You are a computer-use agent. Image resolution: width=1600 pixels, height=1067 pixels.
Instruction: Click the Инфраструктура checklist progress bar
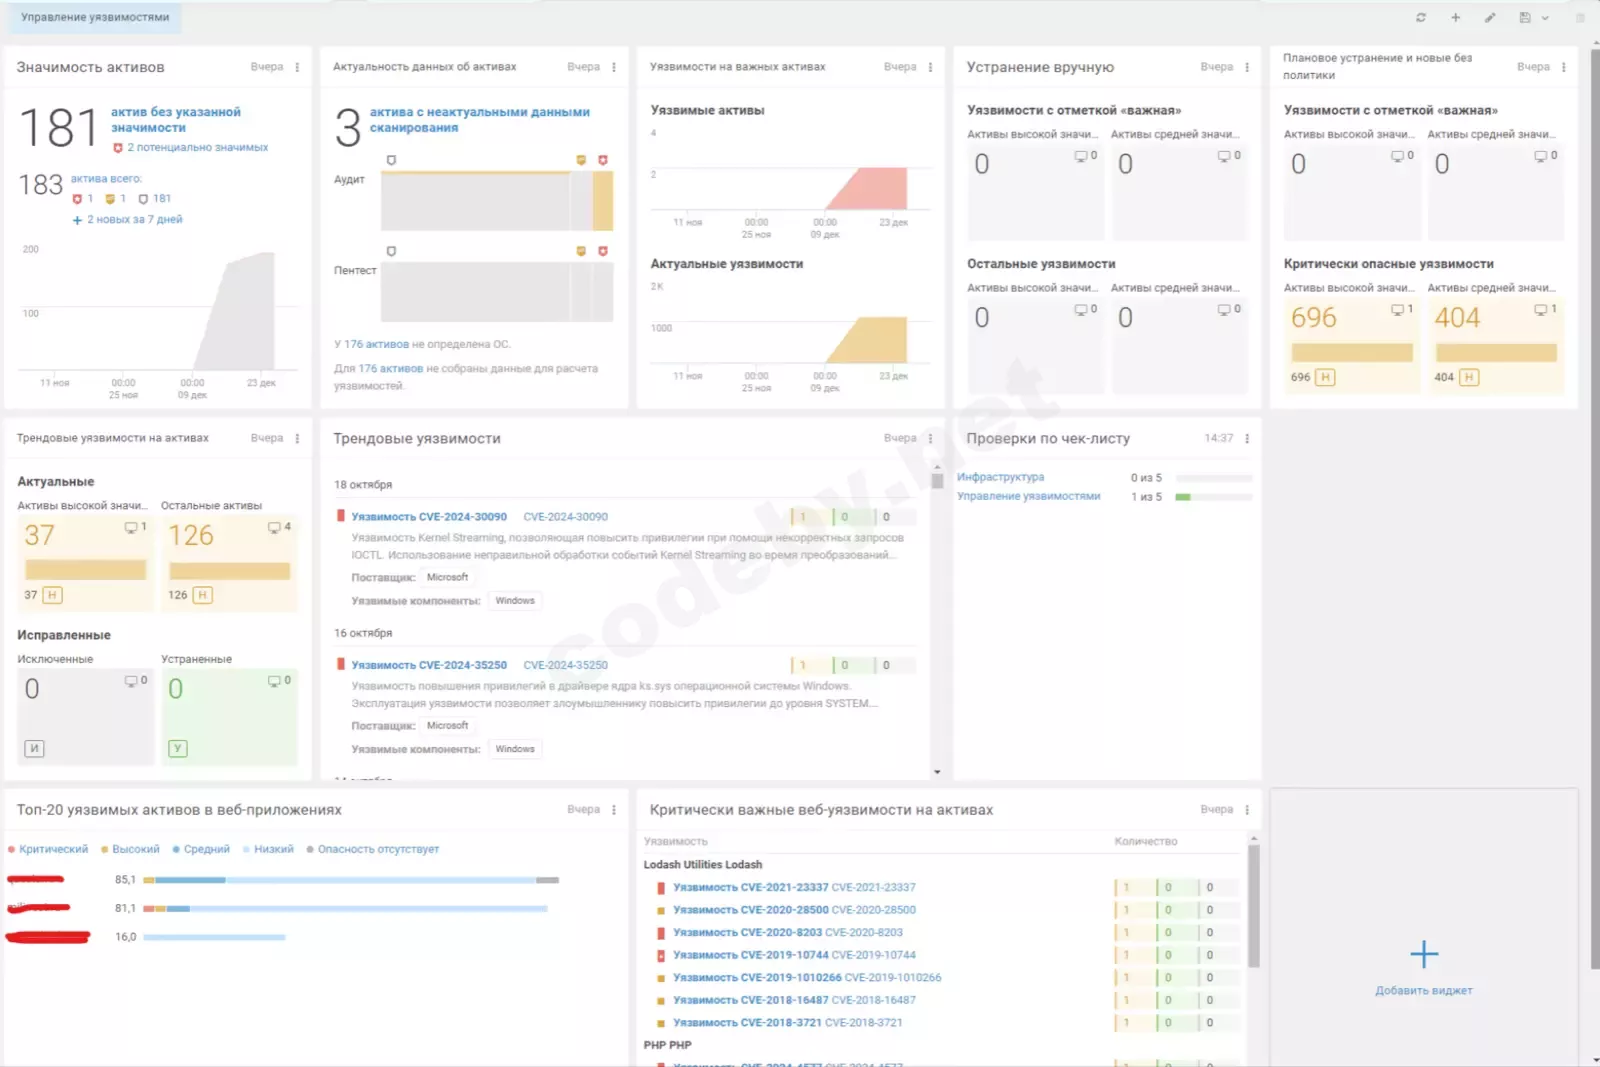coord(1213,478)
